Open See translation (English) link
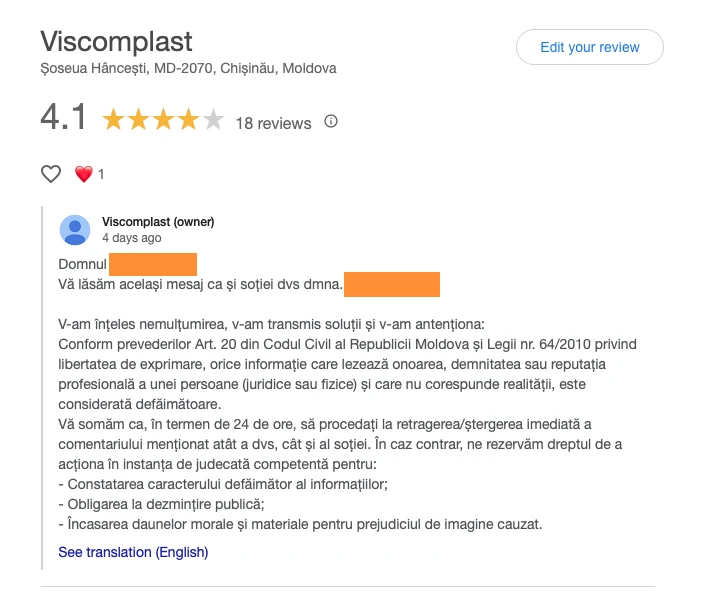 pos(133,552)
